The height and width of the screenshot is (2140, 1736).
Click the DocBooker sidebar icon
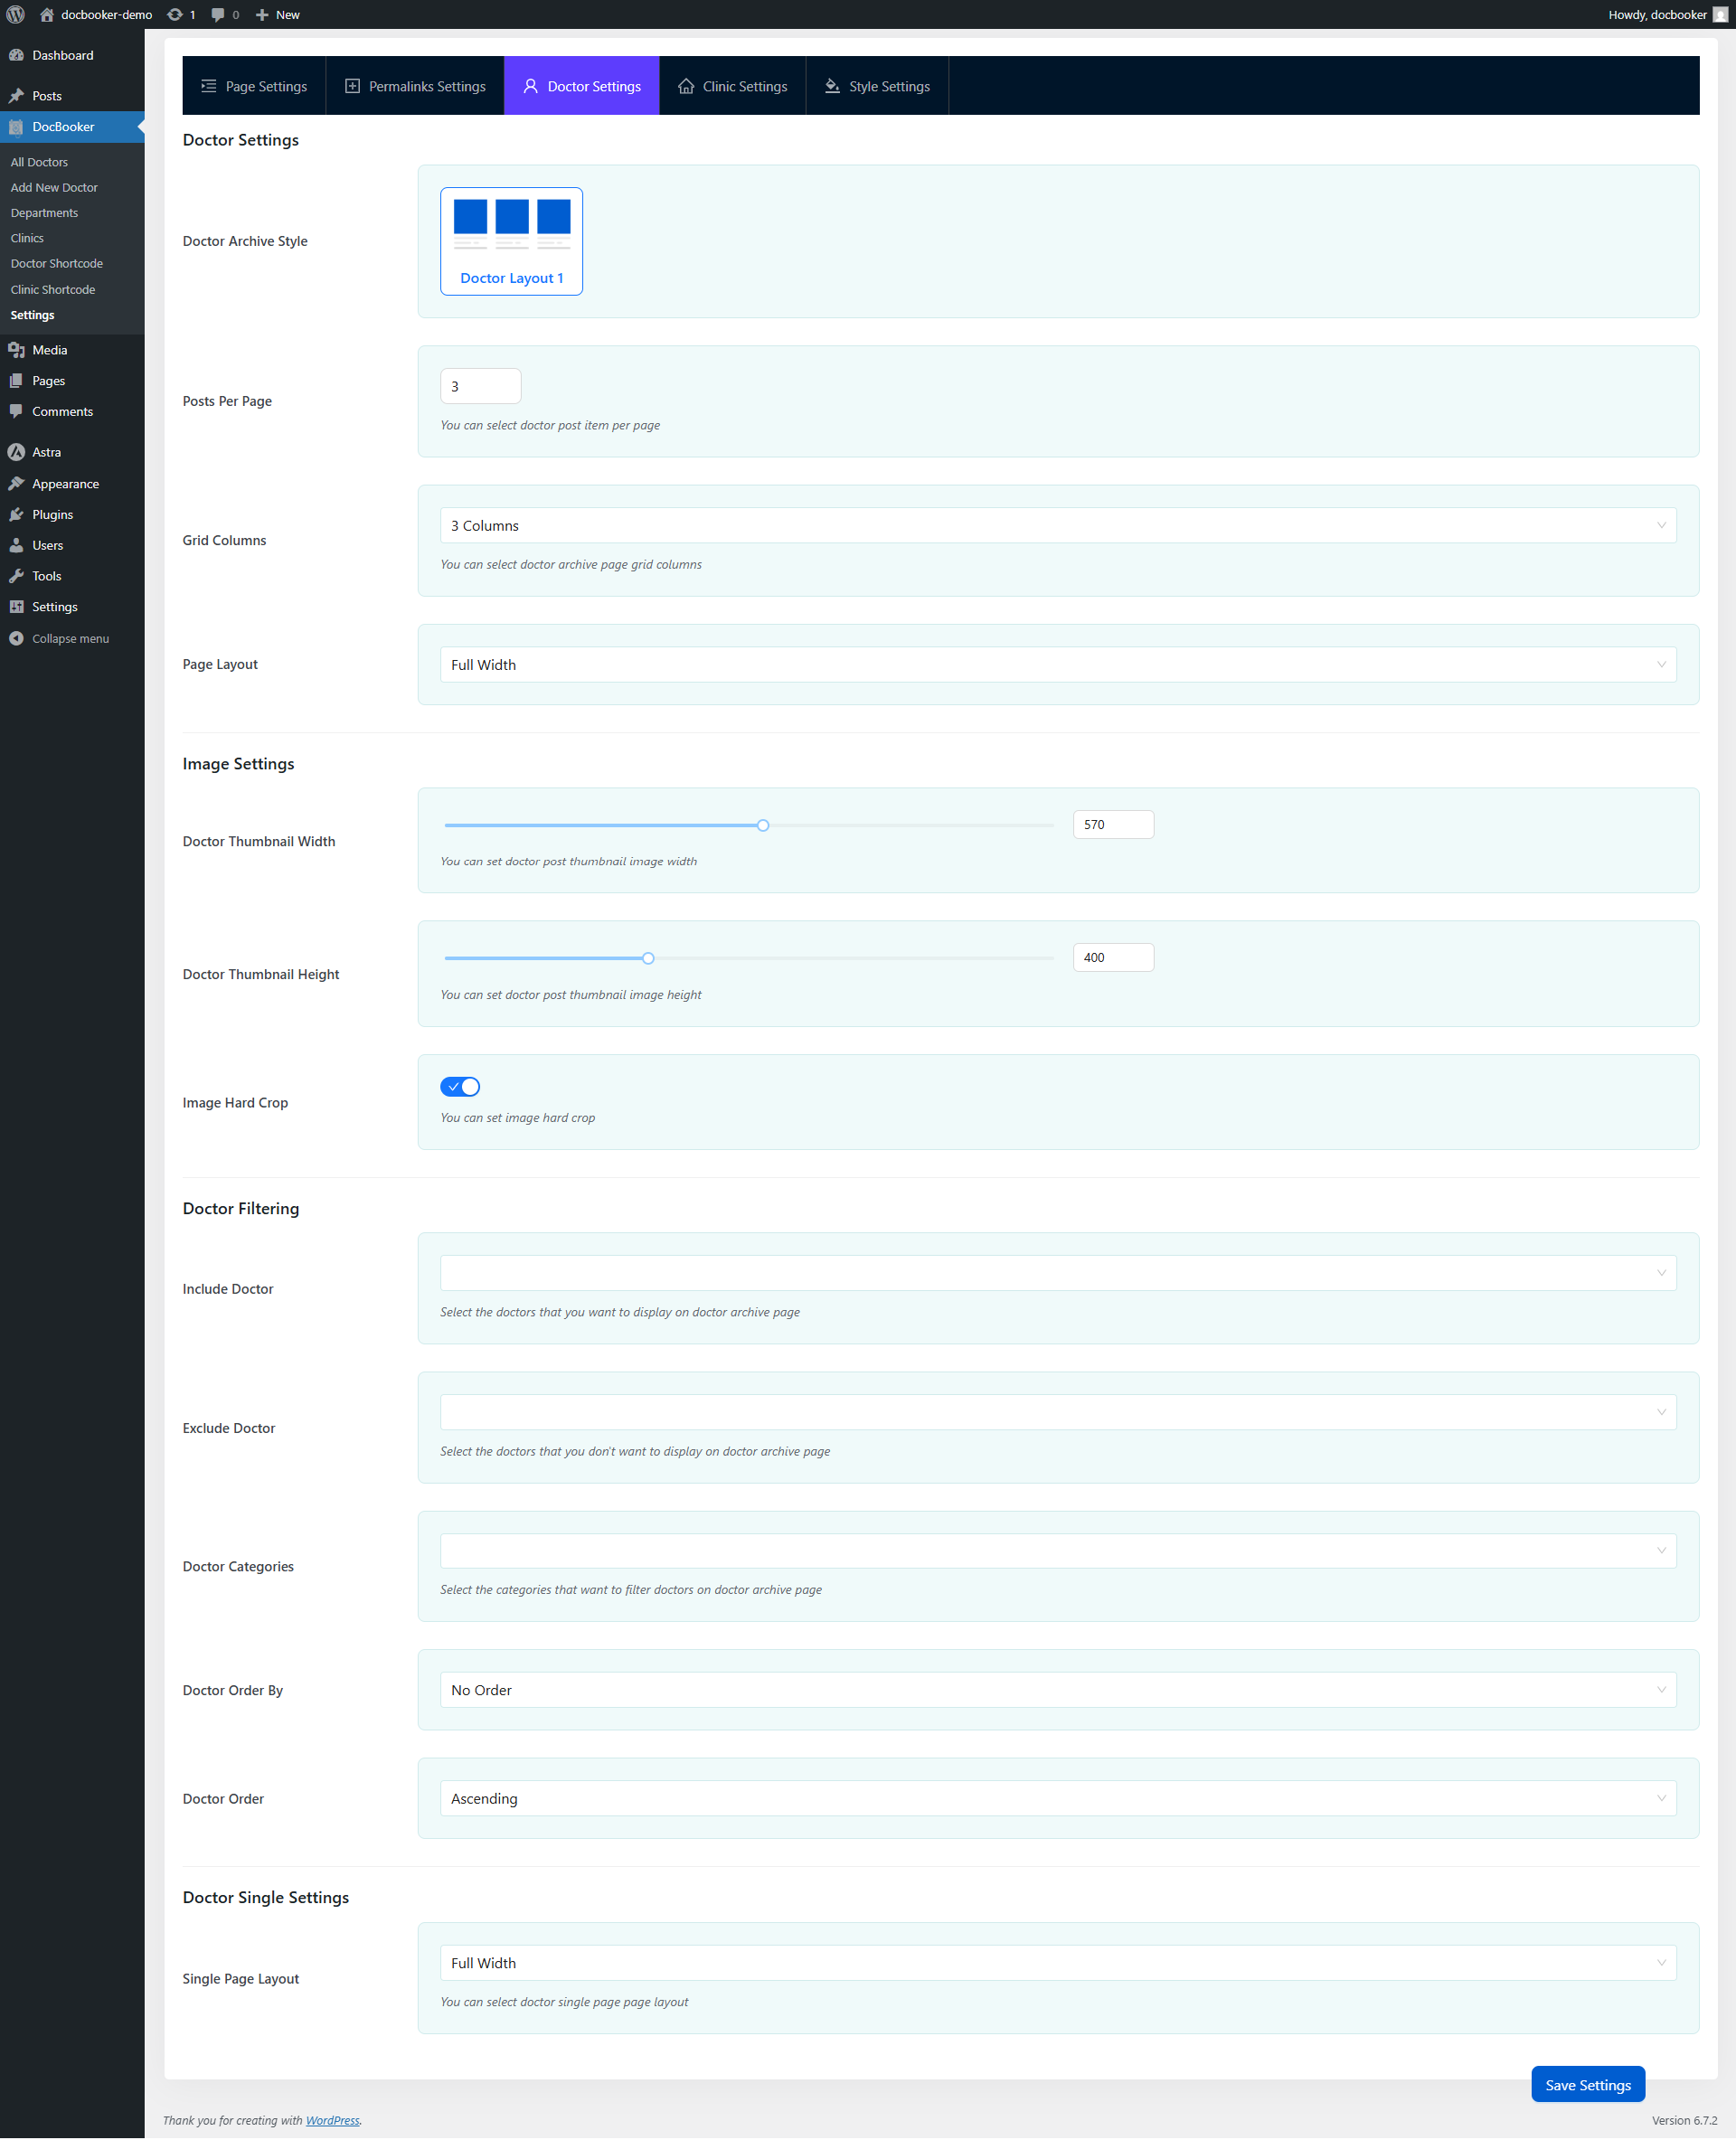click(x=16, y=127)
